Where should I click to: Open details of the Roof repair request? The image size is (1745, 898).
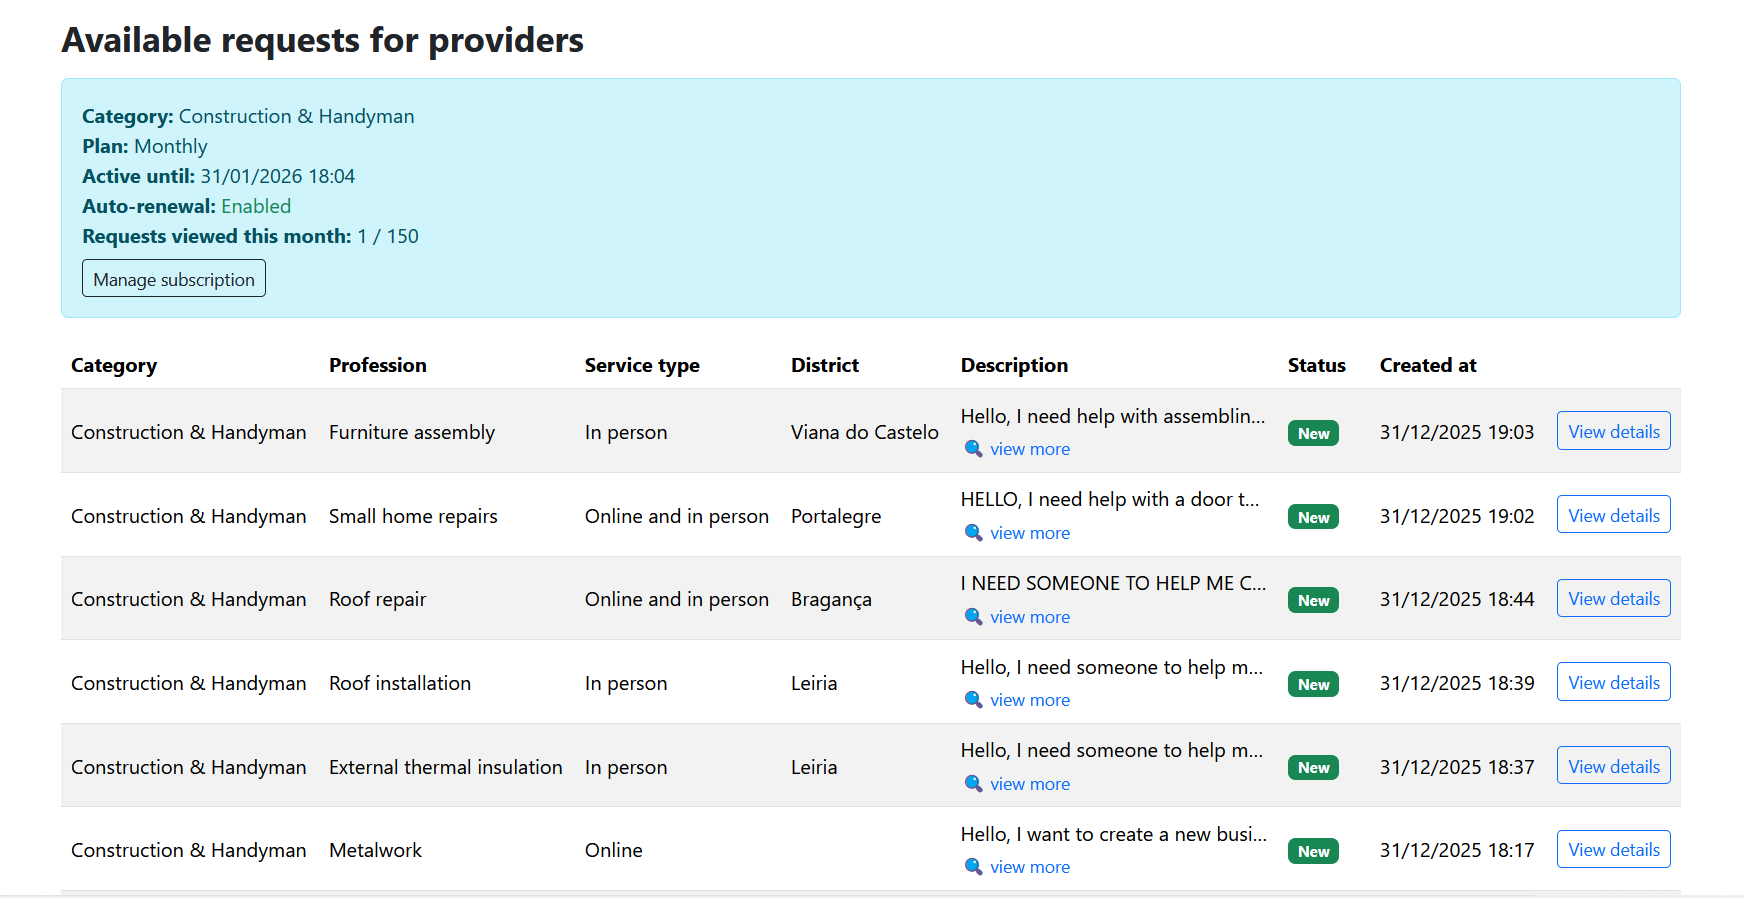1613,599
